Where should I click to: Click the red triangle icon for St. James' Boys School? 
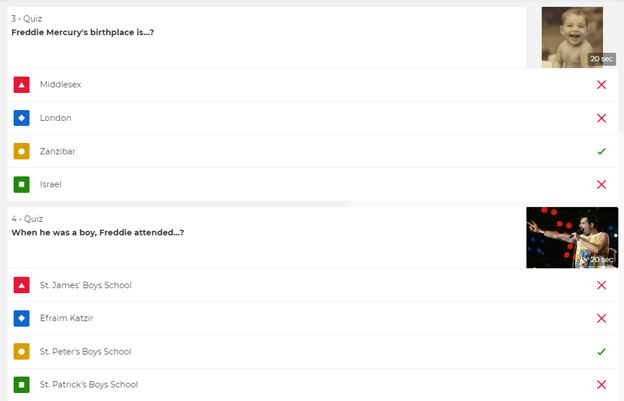point(21,286)
